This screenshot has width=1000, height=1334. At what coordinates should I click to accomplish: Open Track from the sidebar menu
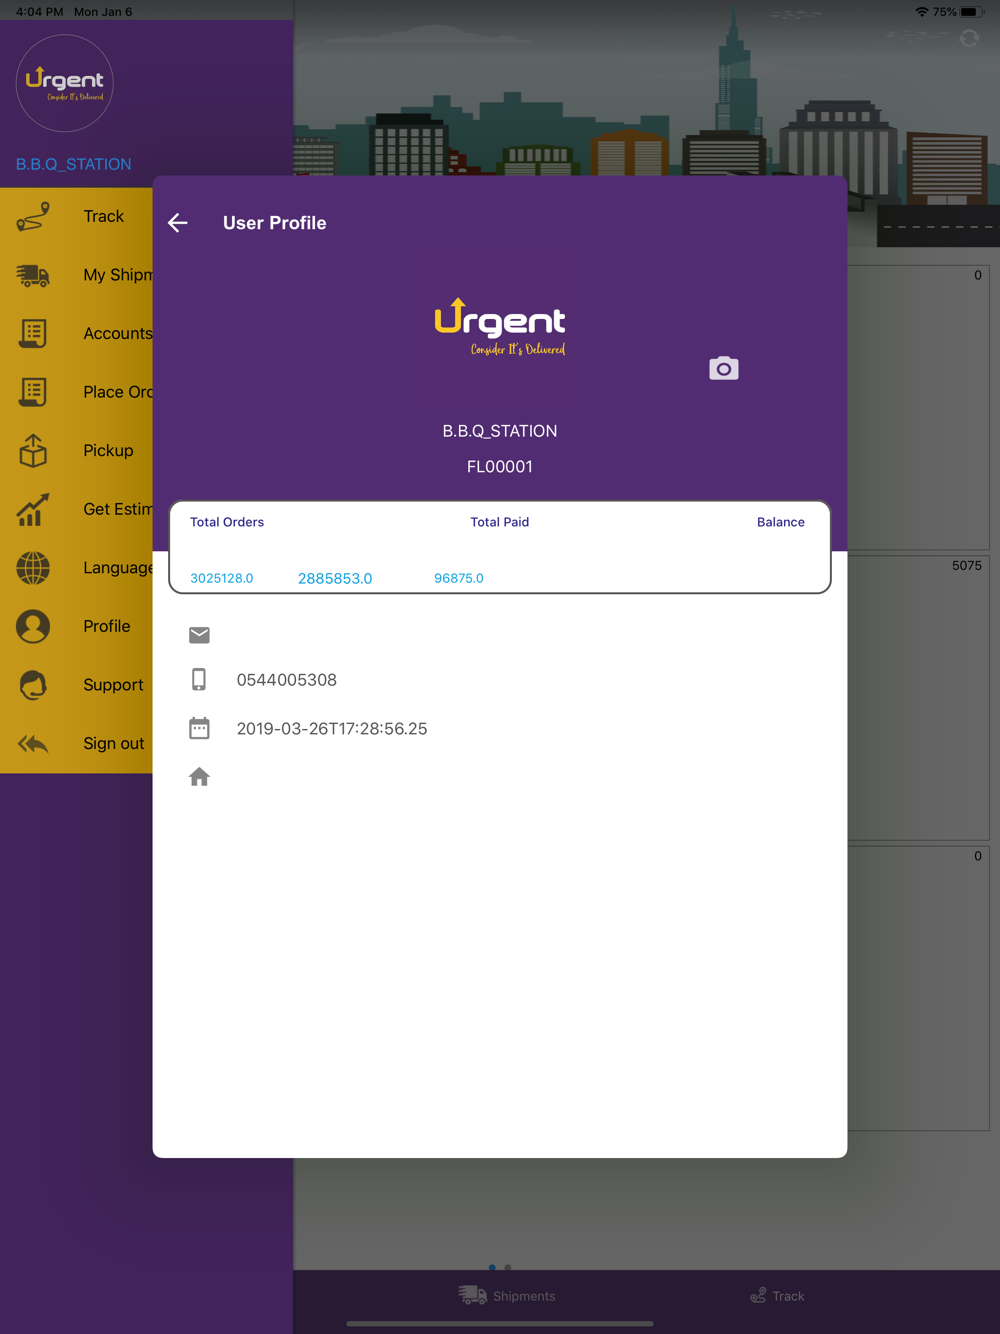[76, 216]
